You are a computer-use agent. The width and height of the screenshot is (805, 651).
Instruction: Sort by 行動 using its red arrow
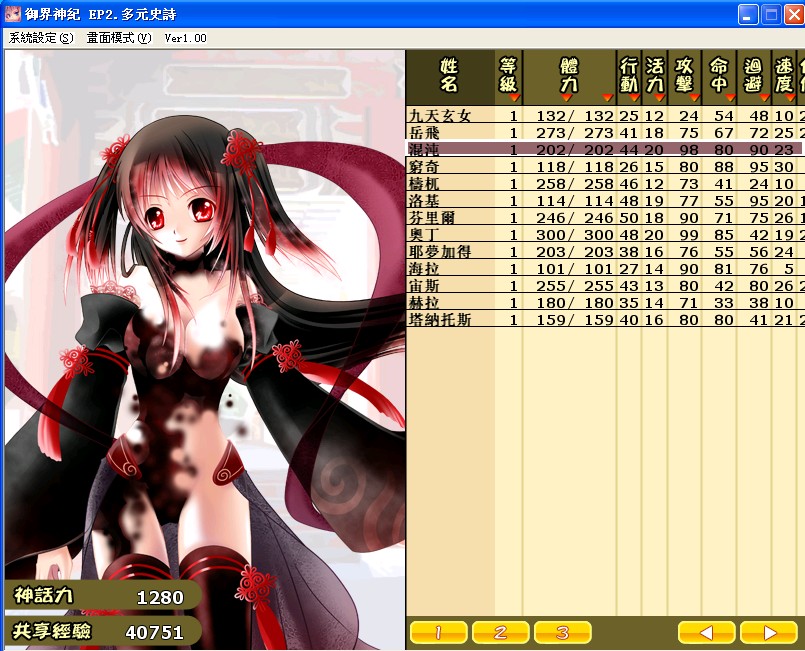click(635, 97)
